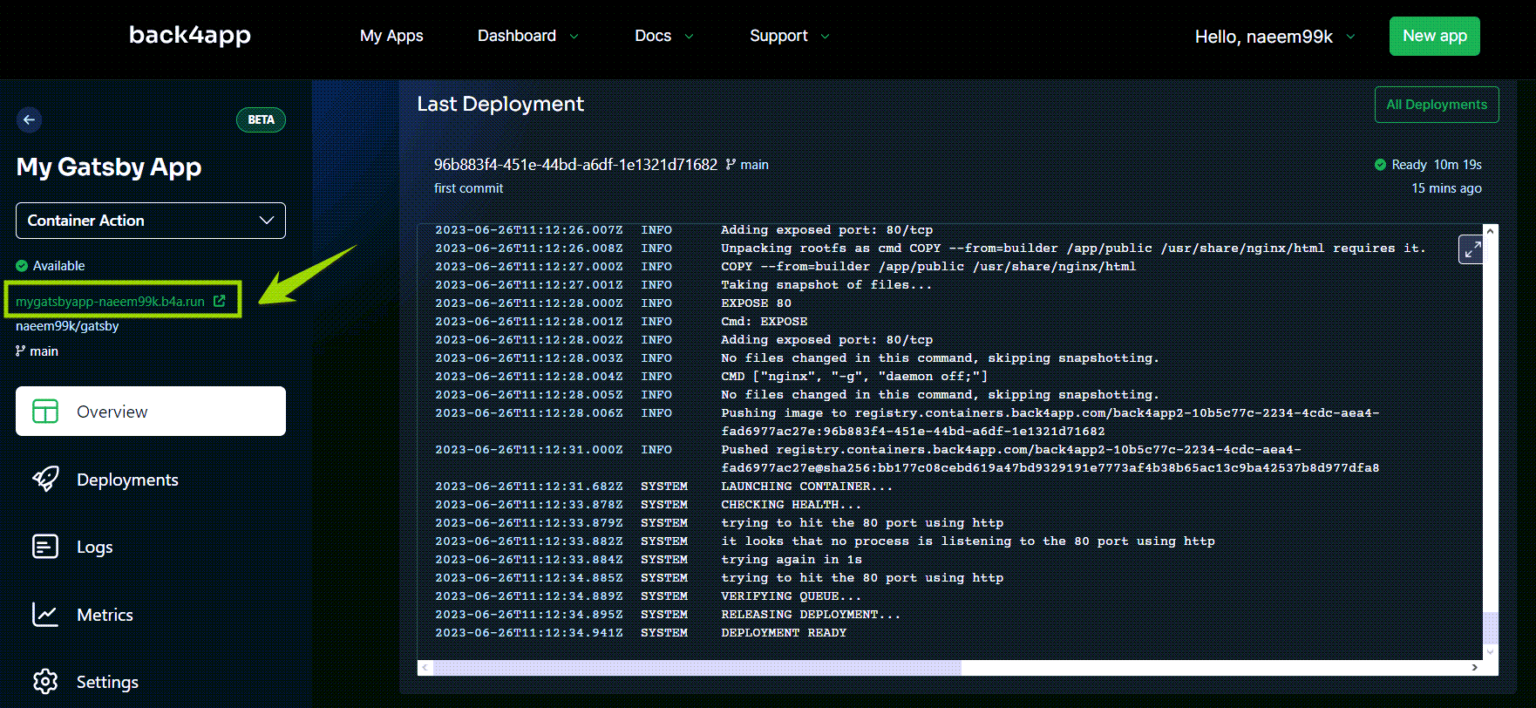Expand the Docs dropdown menu
The image size is (1536, 708).
[x=665, y=36]
